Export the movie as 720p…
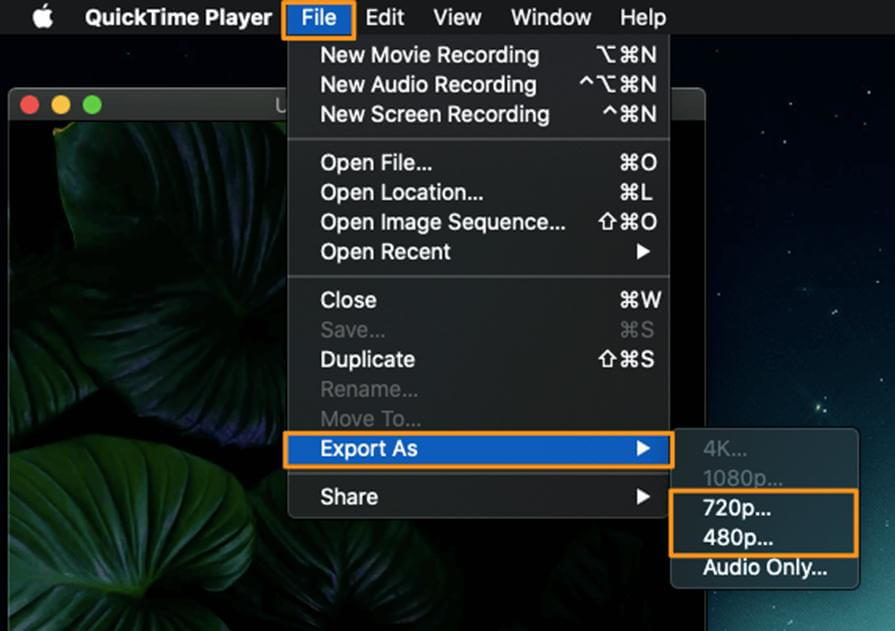Viewport: 895px width, 631px height. coord(764,508)
